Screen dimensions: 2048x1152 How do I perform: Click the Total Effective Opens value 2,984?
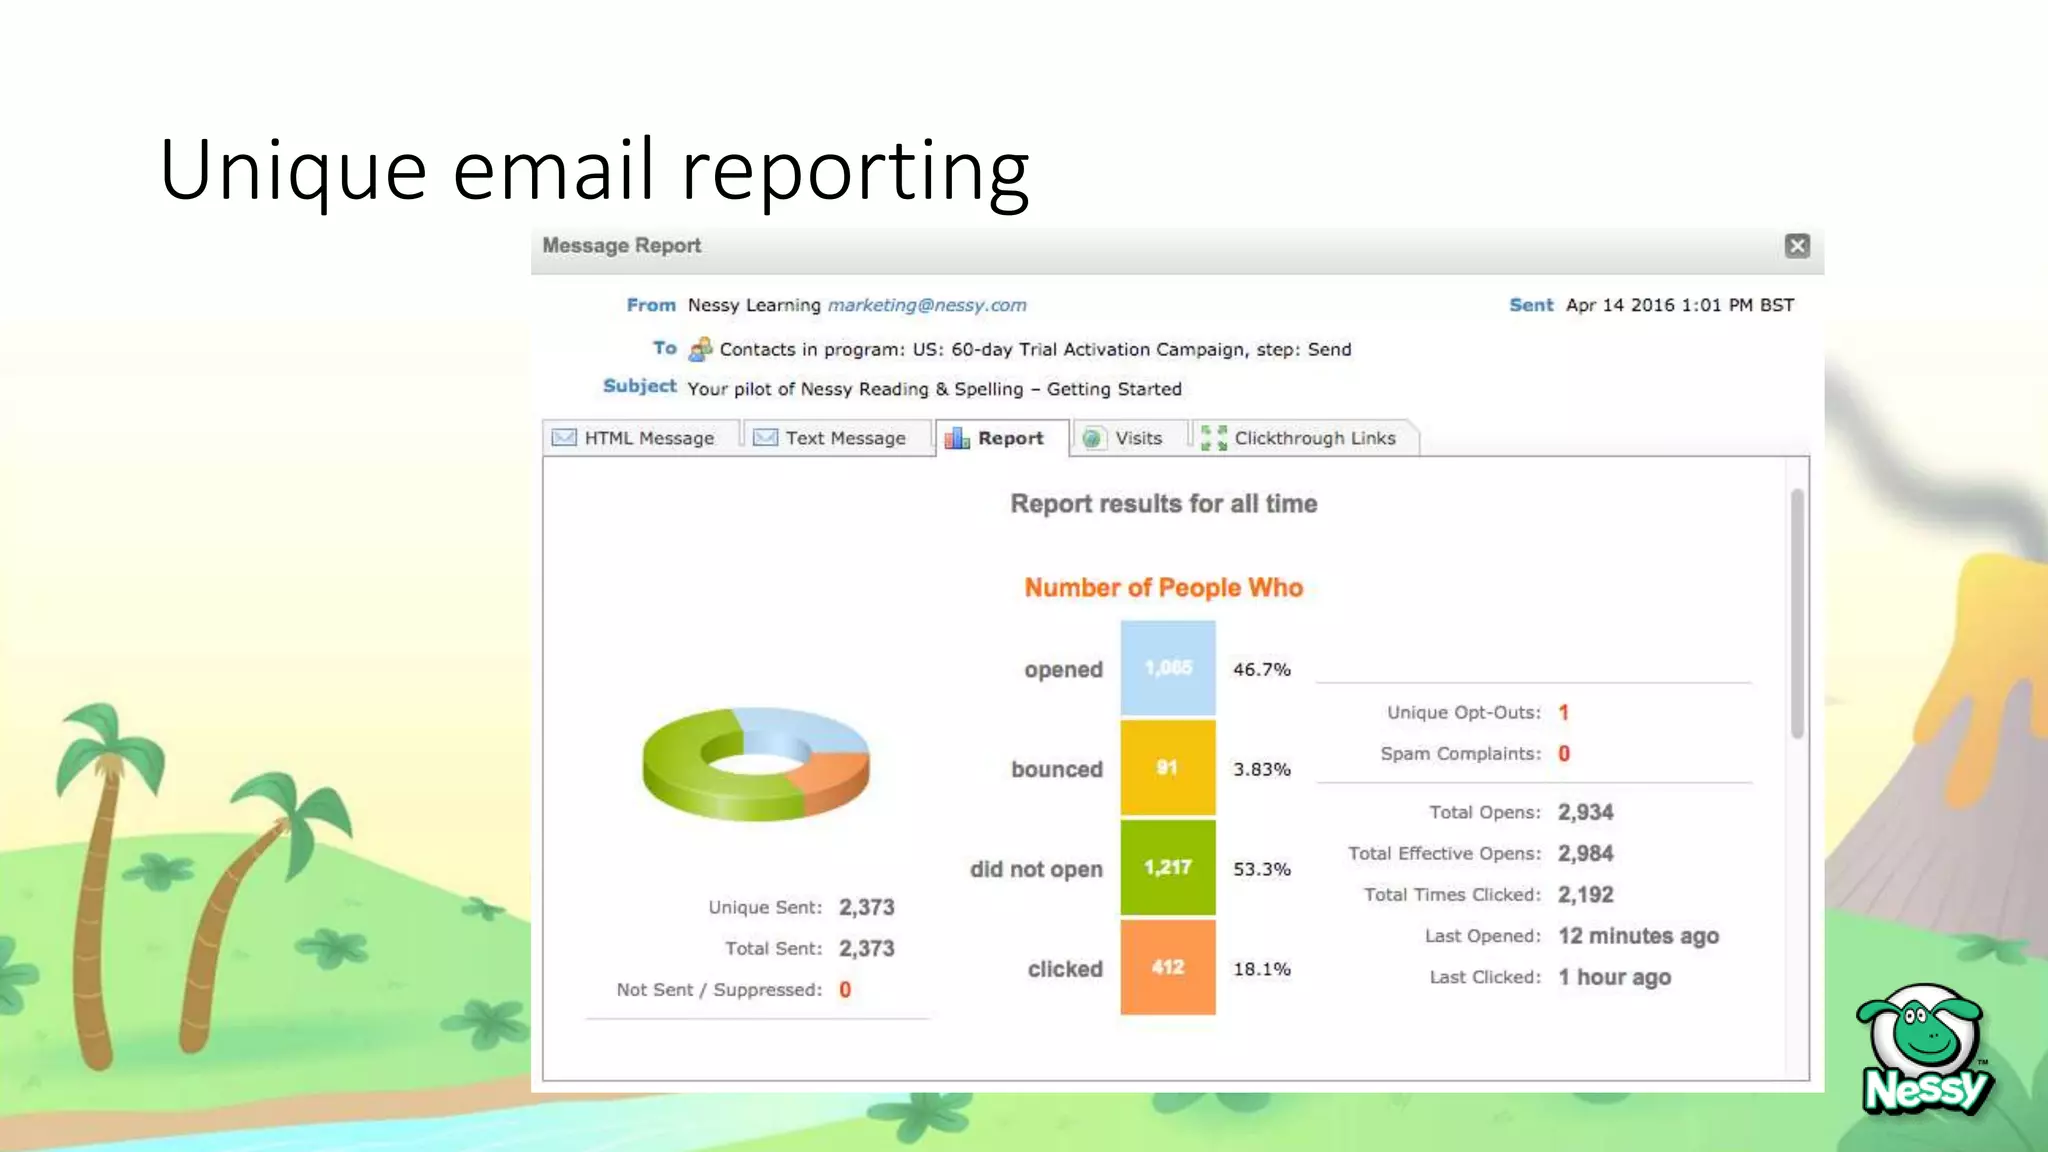pyautogui.click(x=1585, y=853)
